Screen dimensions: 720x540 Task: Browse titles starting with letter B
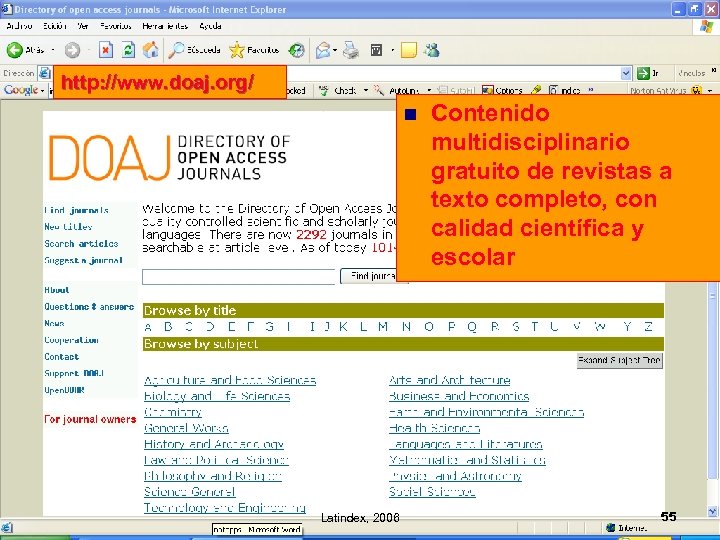click(168, 327)
